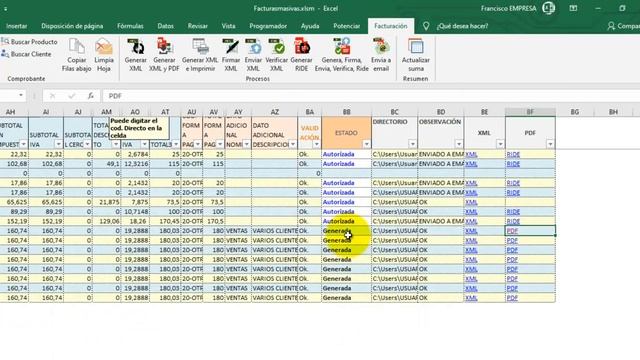640x360 pixels.
Task: Click the formula bar cancel X
Action: pyautogui.click(x=52, y=96)
